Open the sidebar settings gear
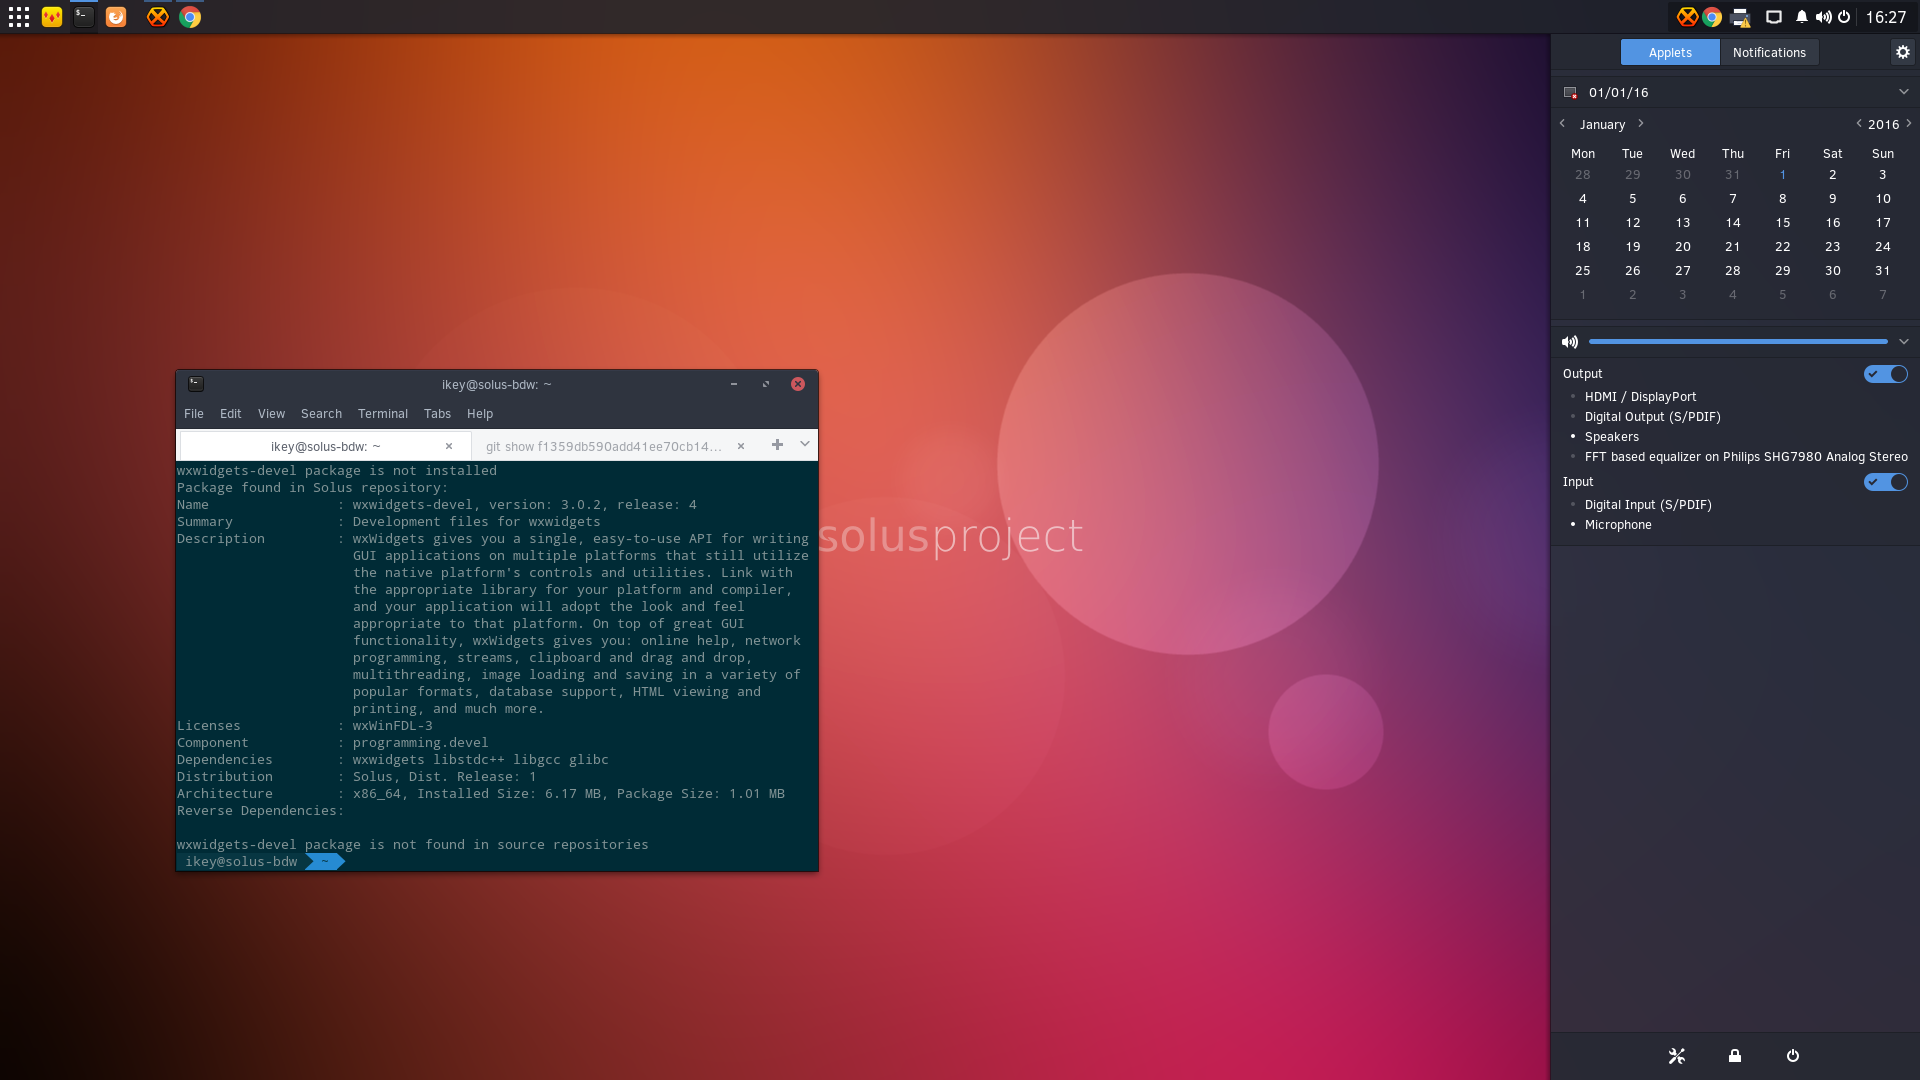This screenshot has width=1920, height=1080. [x=1902, y=52]
